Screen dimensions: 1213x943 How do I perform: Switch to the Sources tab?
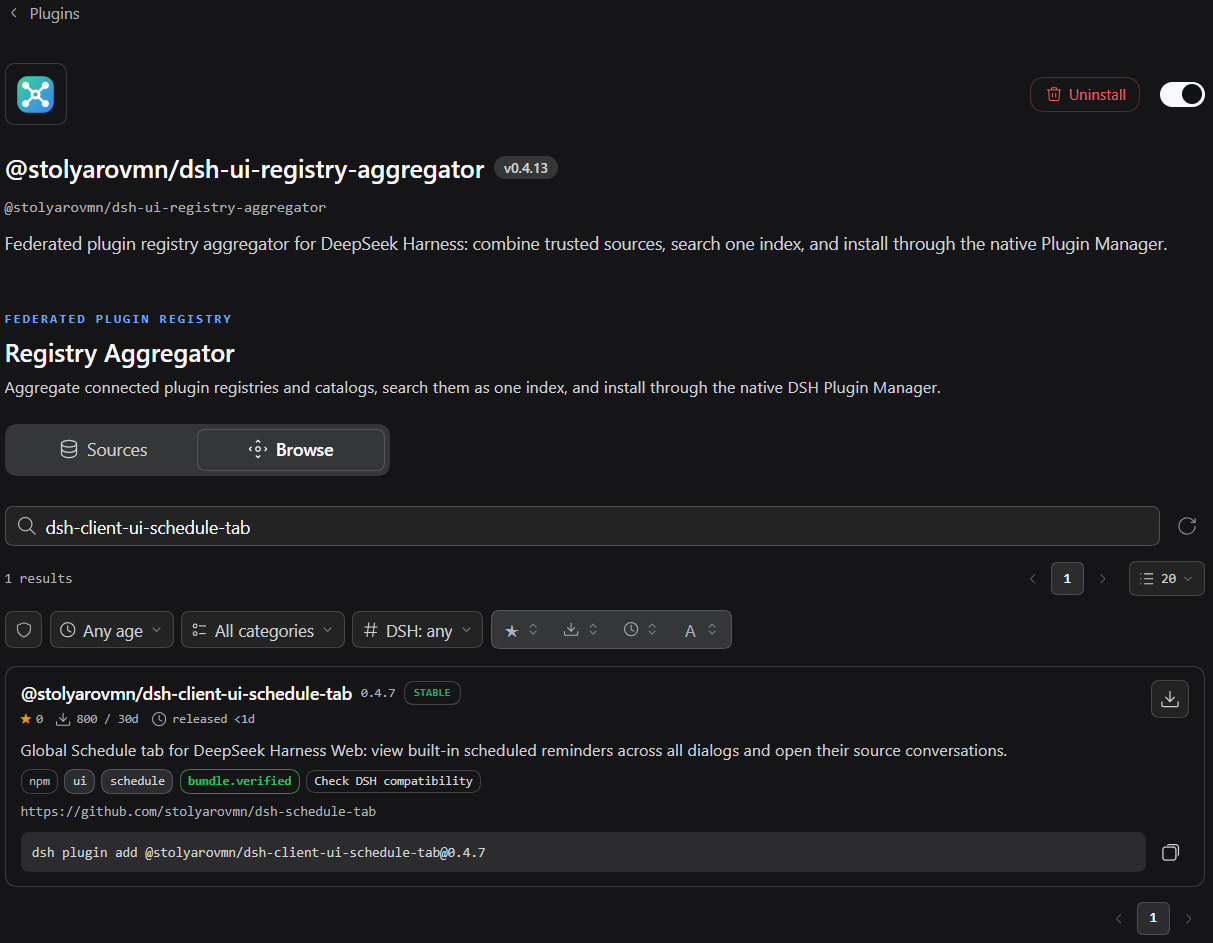(x=103, y=450)
